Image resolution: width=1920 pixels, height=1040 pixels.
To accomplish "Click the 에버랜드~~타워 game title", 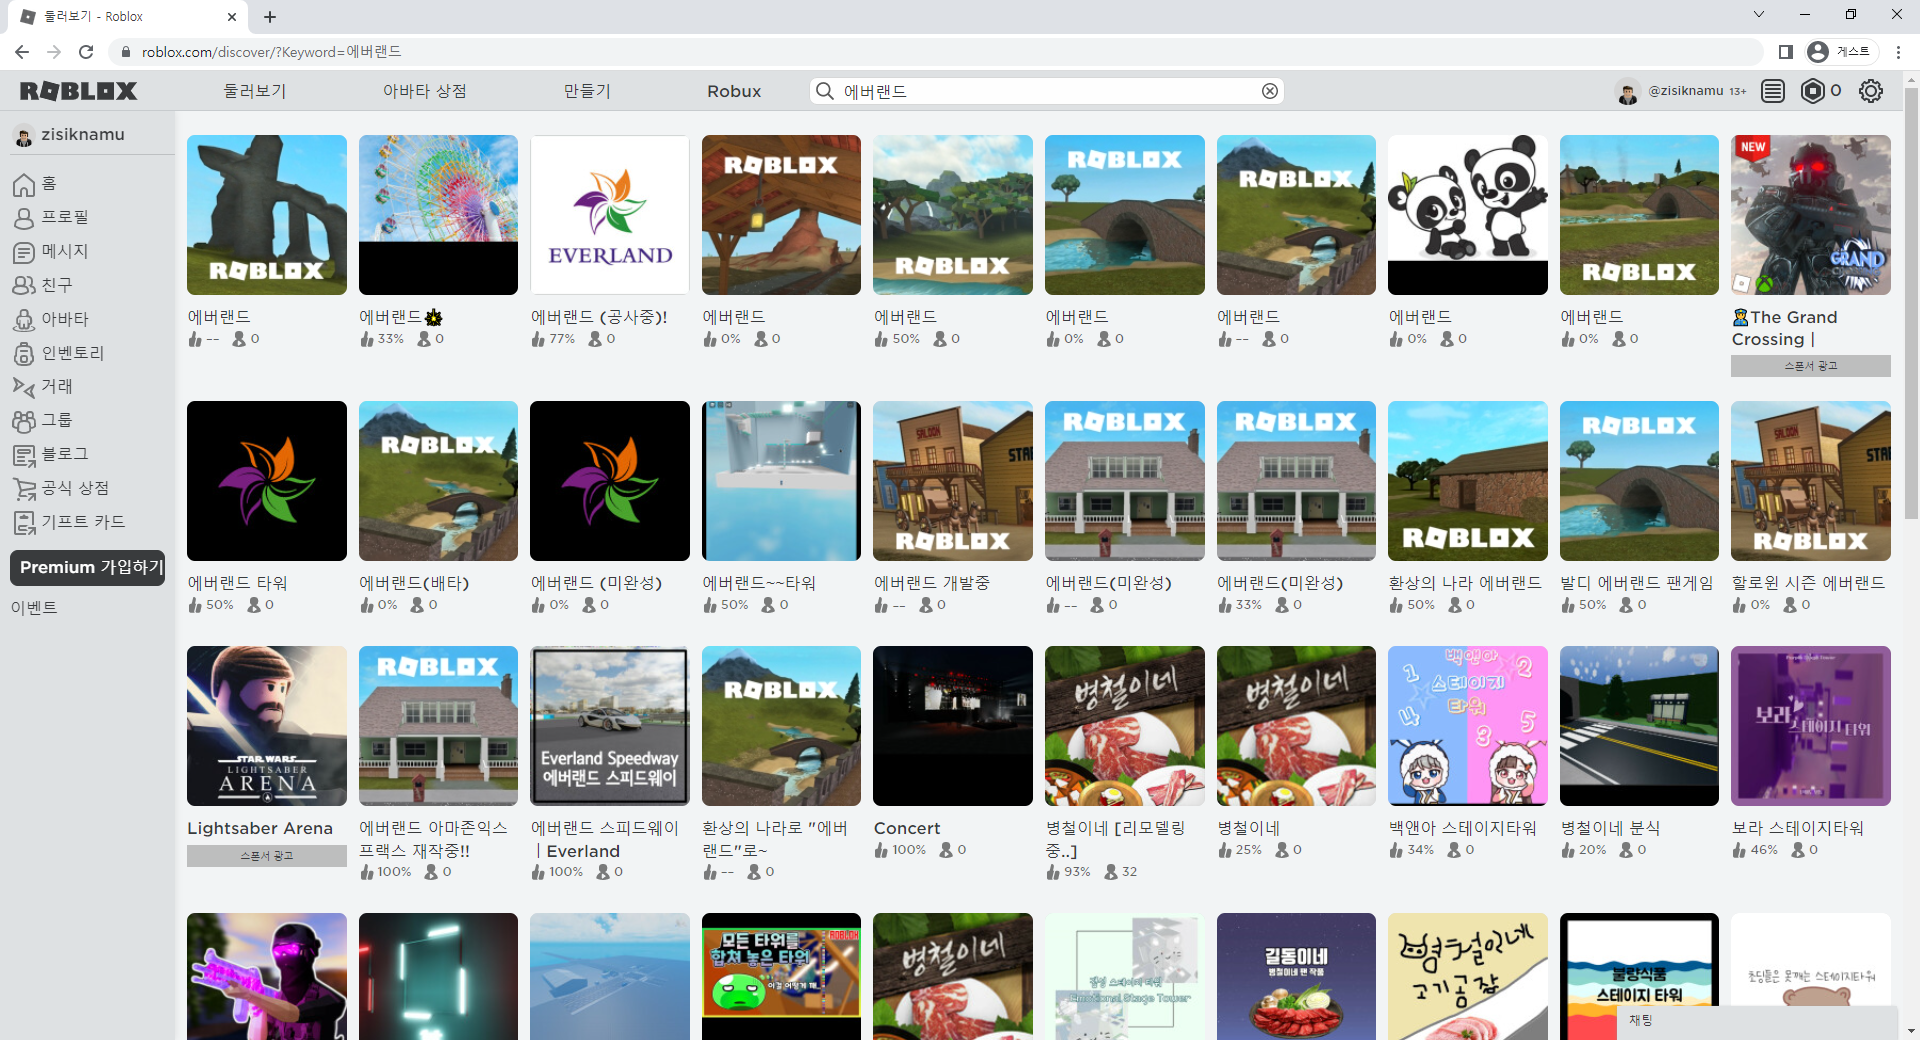I will click(759, 583).
